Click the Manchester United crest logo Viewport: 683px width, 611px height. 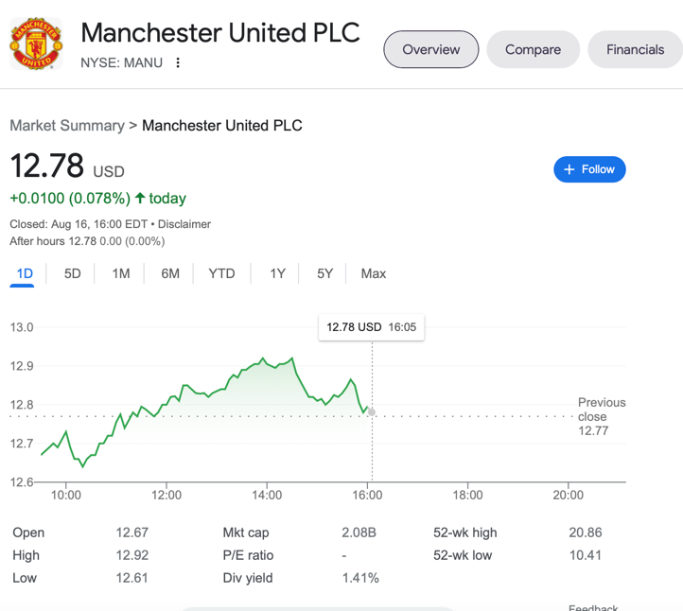[36, 44]
